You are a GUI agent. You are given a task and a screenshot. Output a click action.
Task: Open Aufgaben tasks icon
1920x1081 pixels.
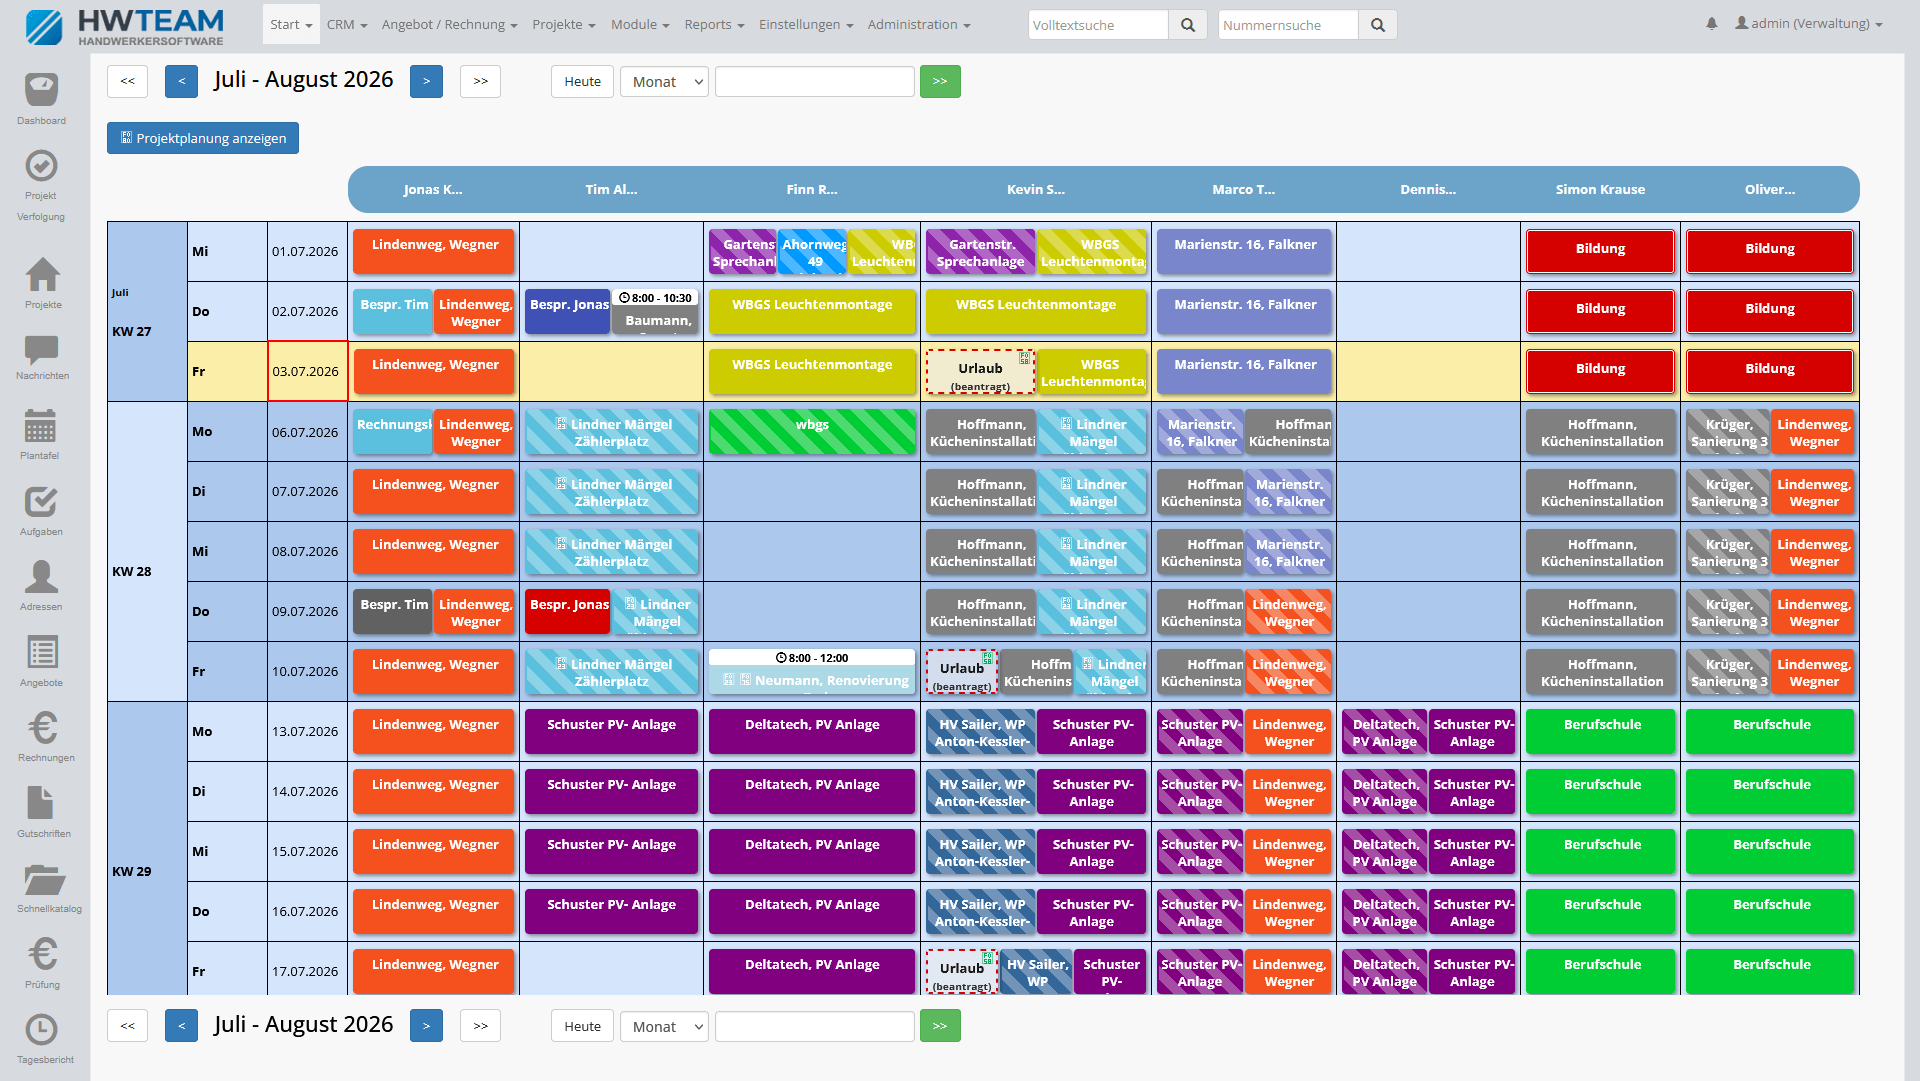(x=41, y=502)
